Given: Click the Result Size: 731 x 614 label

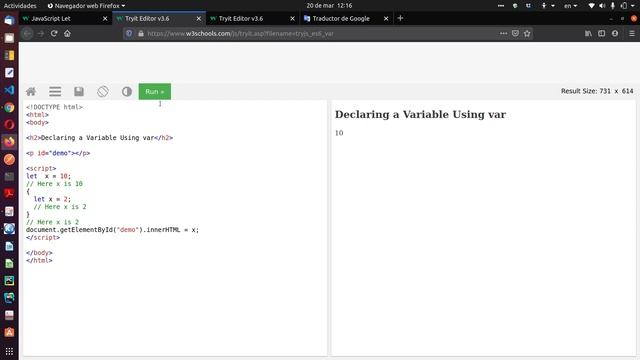Looking at the screenshot, I should 597,91.
